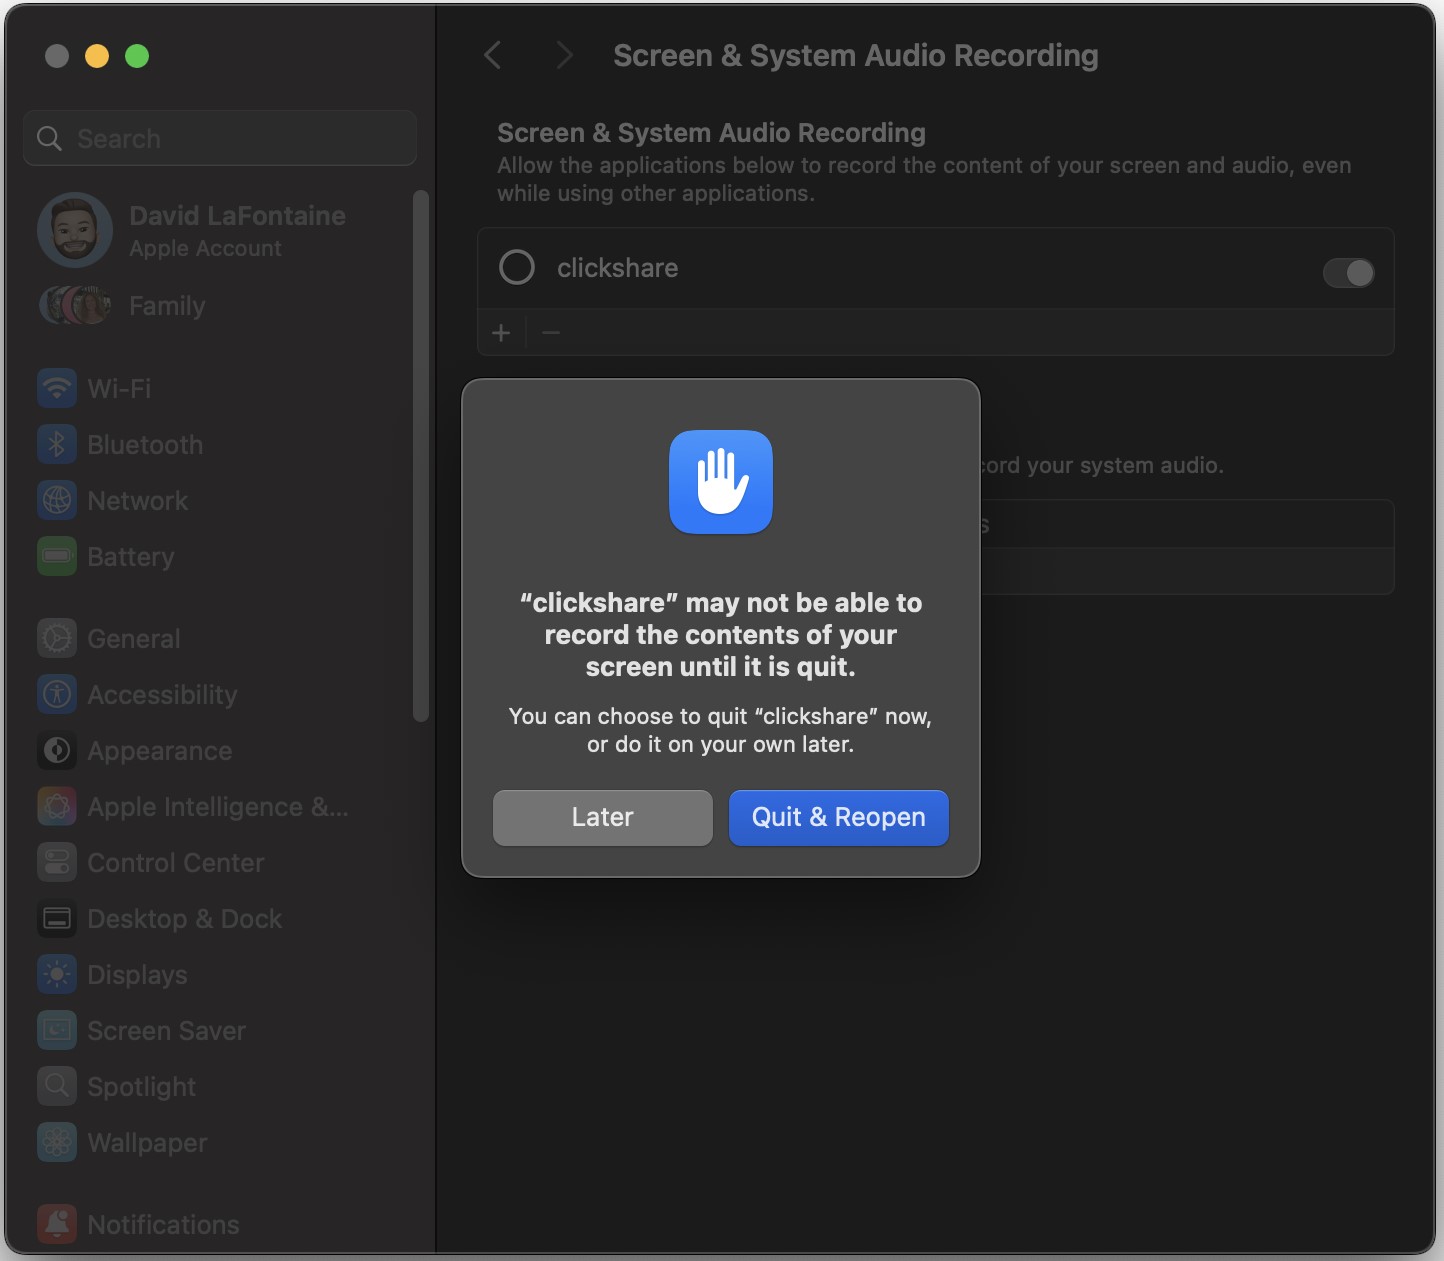Click the Later button
Viewport: 1444px width, 1261px height.
(x=603, y=817)
